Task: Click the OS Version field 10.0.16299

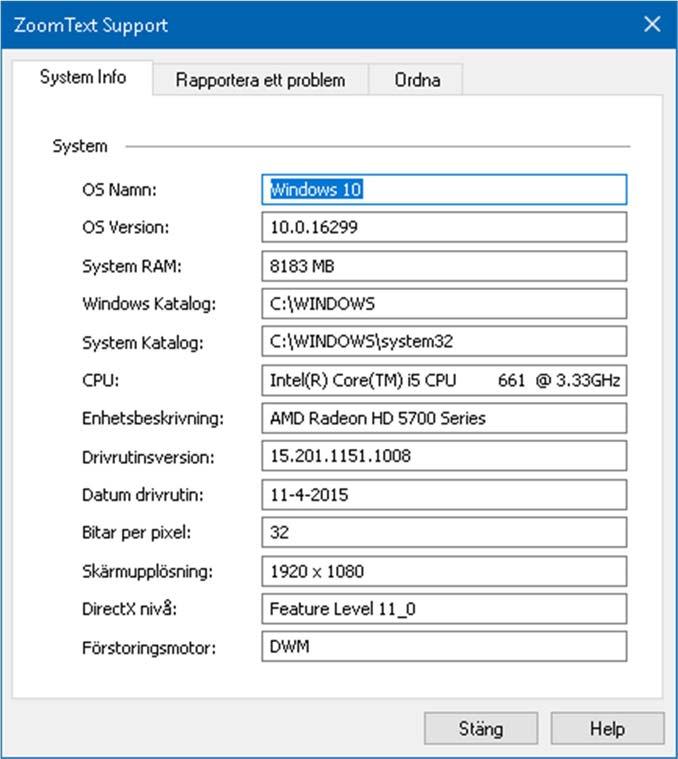Action: click(444, 227)
